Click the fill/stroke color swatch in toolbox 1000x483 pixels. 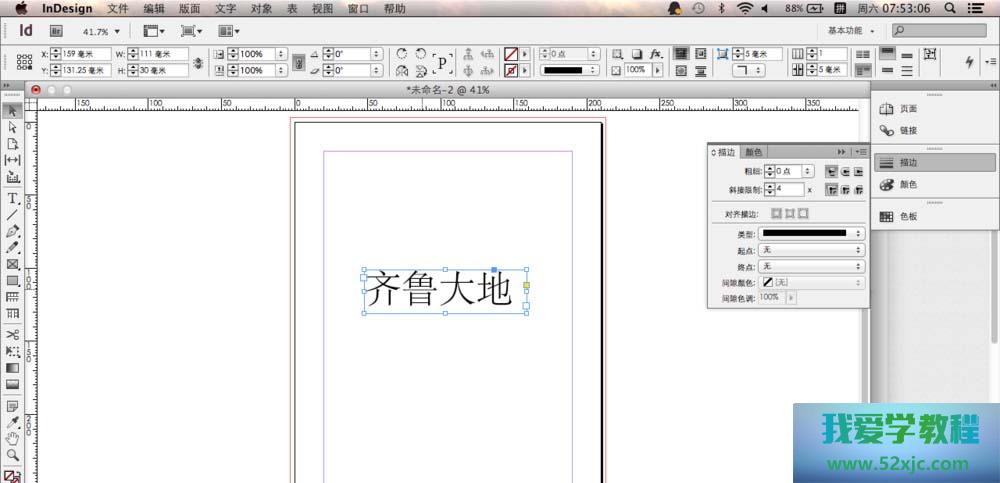[13, 476]
